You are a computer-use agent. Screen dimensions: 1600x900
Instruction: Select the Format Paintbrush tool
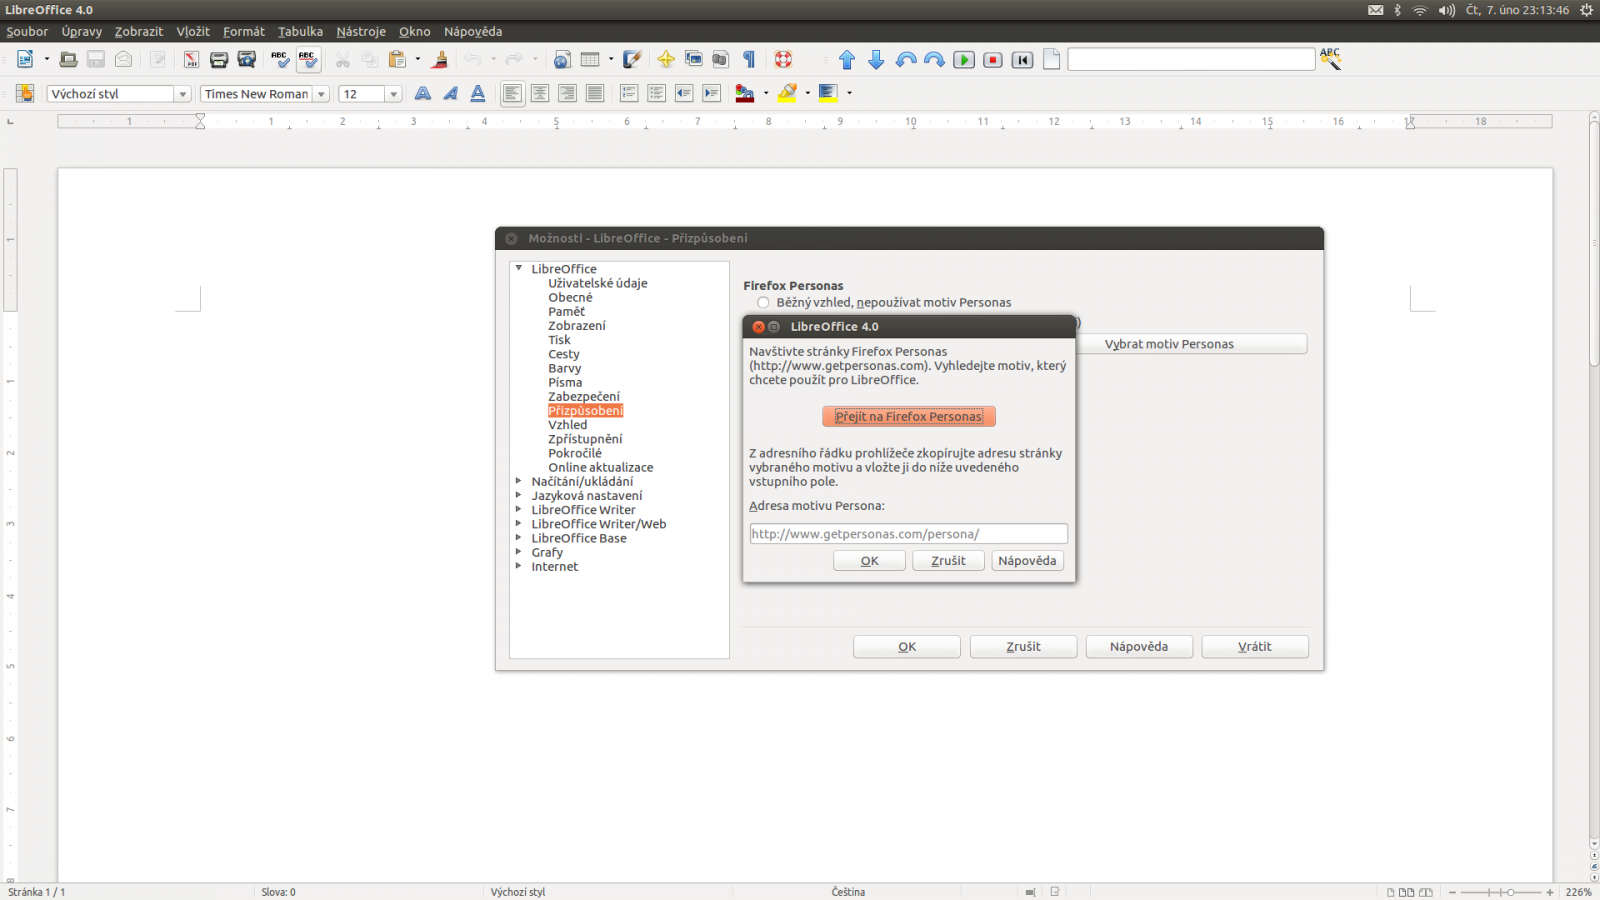click(x=440, y=59)
